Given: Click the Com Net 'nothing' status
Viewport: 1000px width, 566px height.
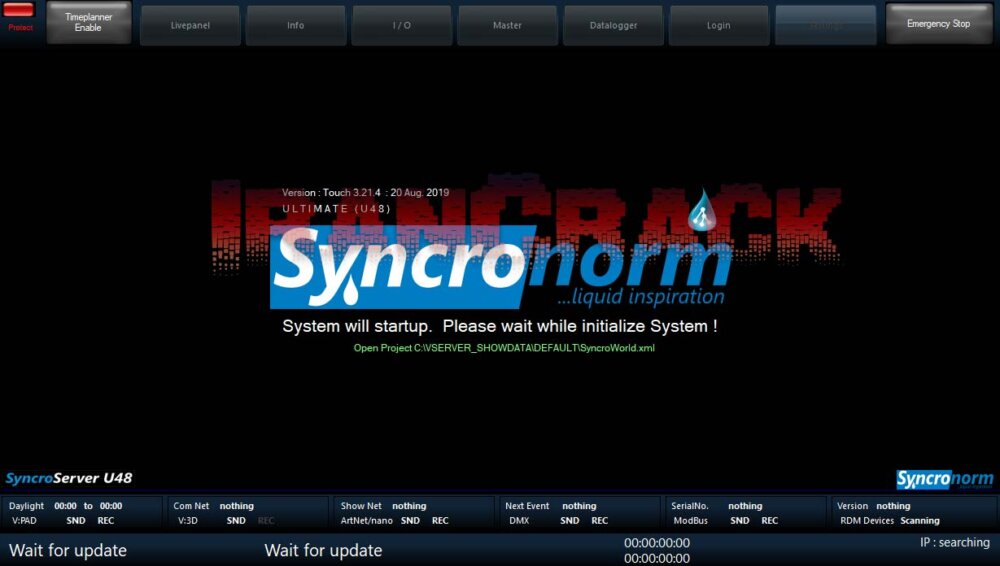Looking at the screenshot, I should click(x=237, y=506).
